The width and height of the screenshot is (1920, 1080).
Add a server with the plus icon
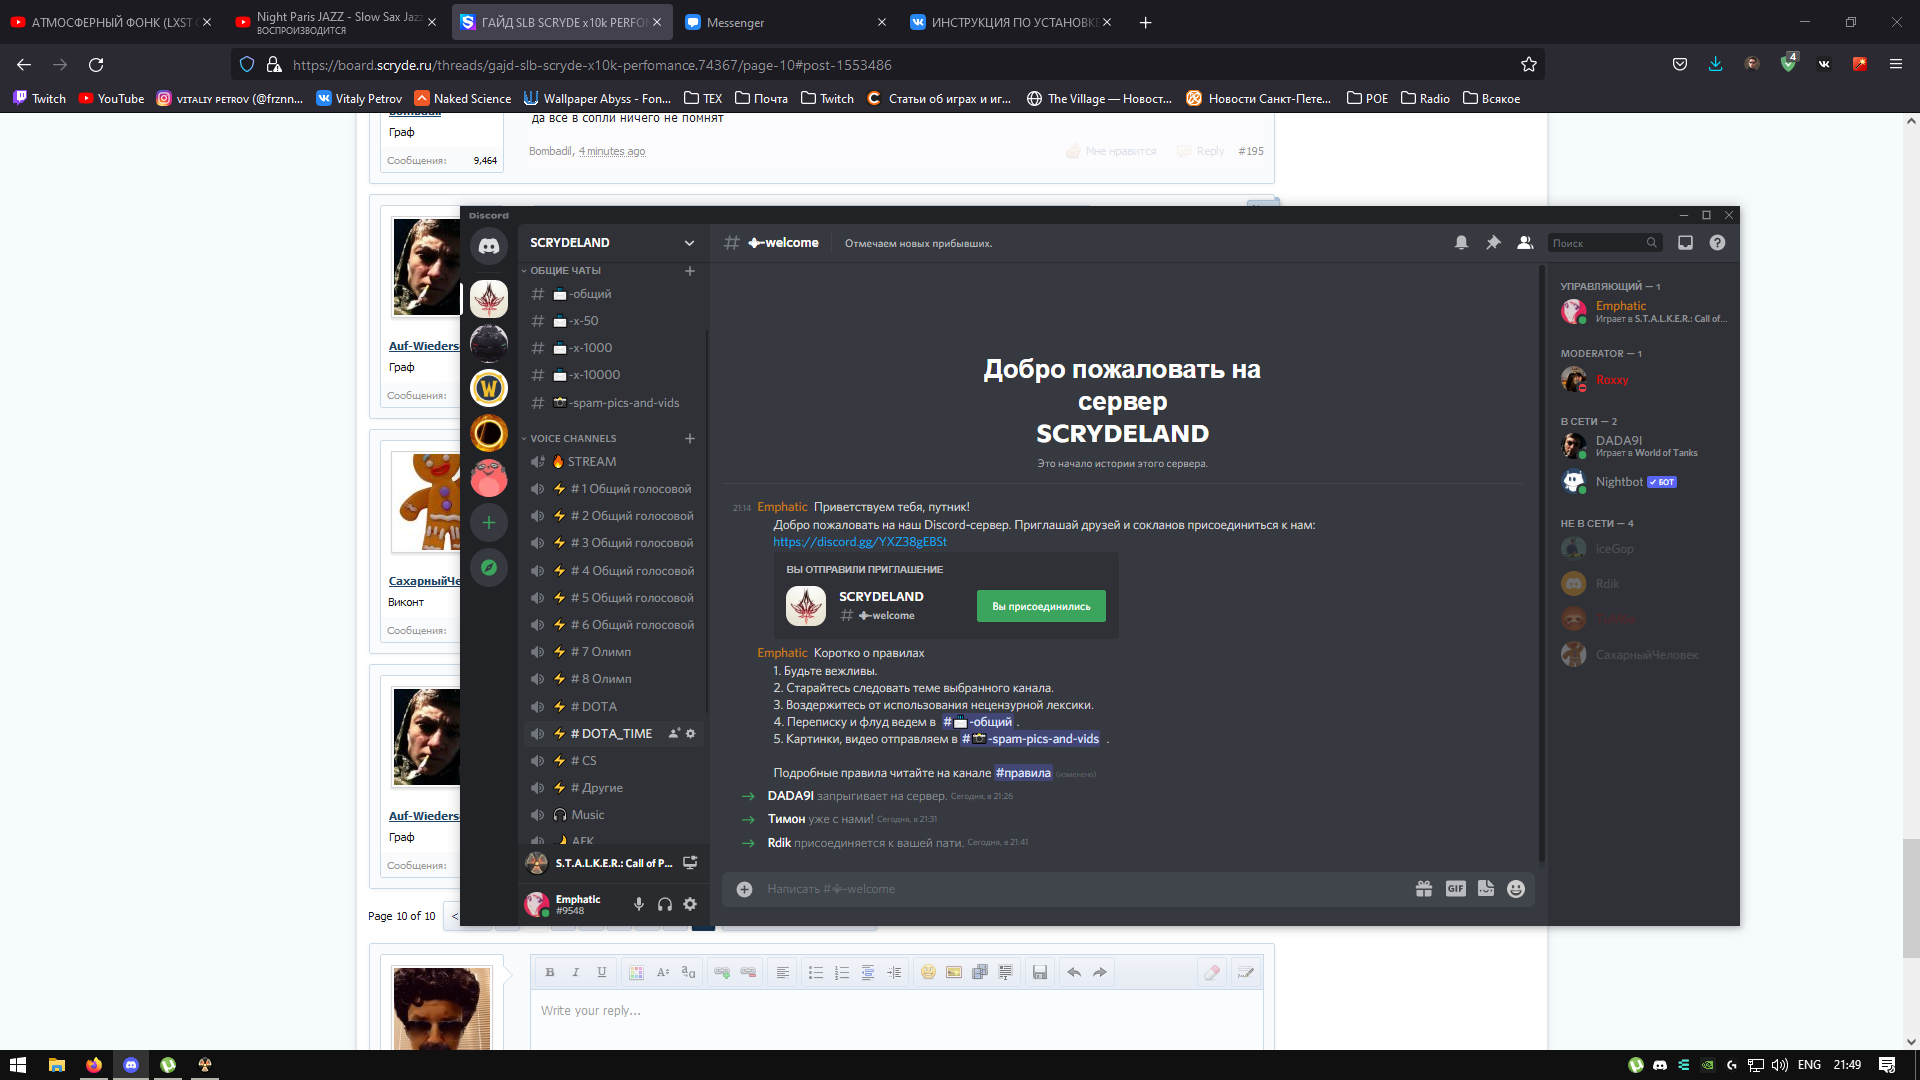[489, 522]
